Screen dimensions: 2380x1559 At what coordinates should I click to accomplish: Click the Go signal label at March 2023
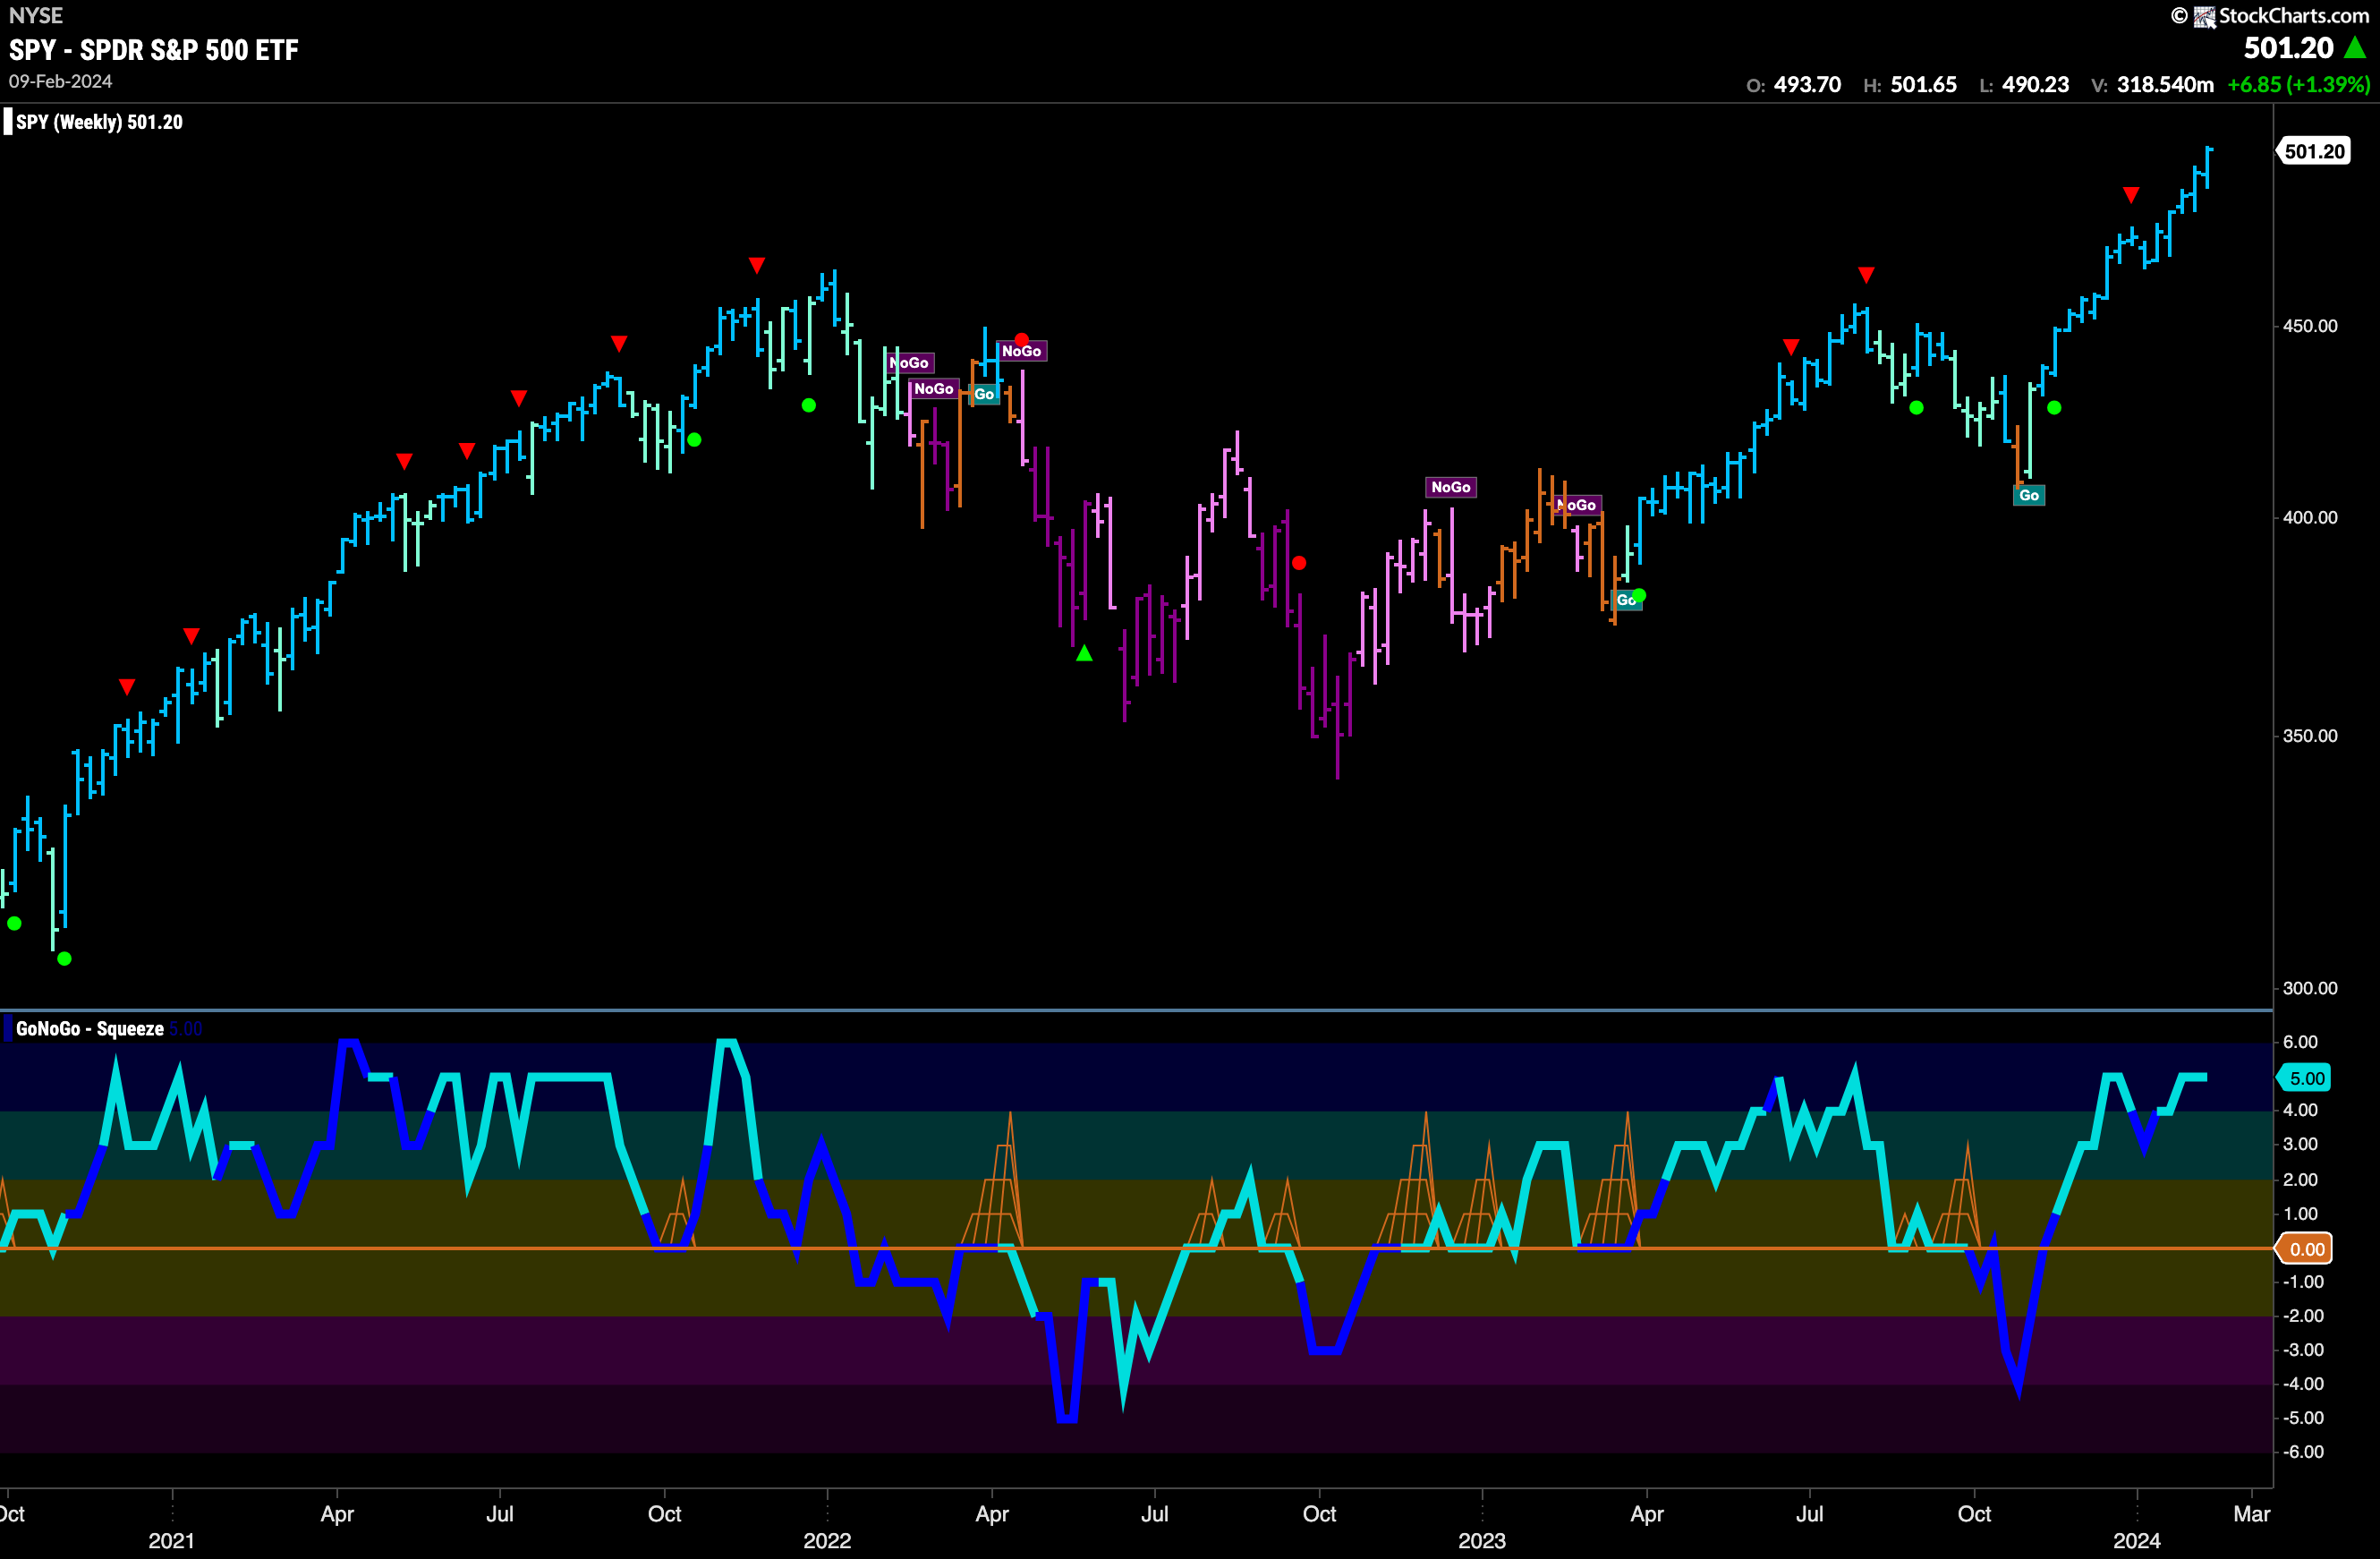click(1626, 600)
